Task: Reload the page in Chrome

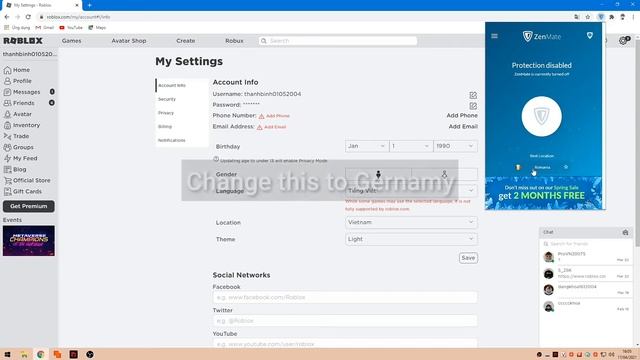Action: [28, 17]
